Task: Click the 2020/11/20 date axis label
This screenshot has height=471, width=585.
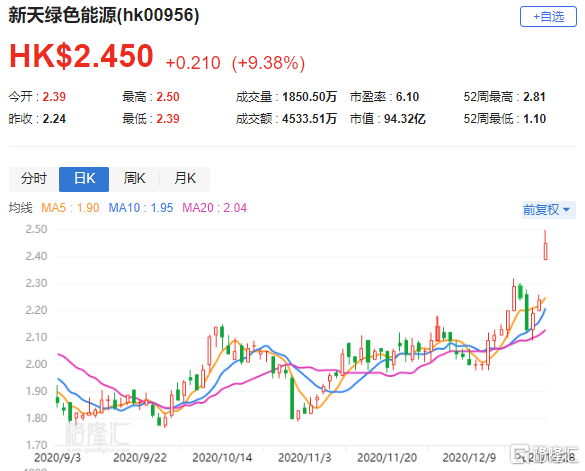Action: click(x=387, y=458)
